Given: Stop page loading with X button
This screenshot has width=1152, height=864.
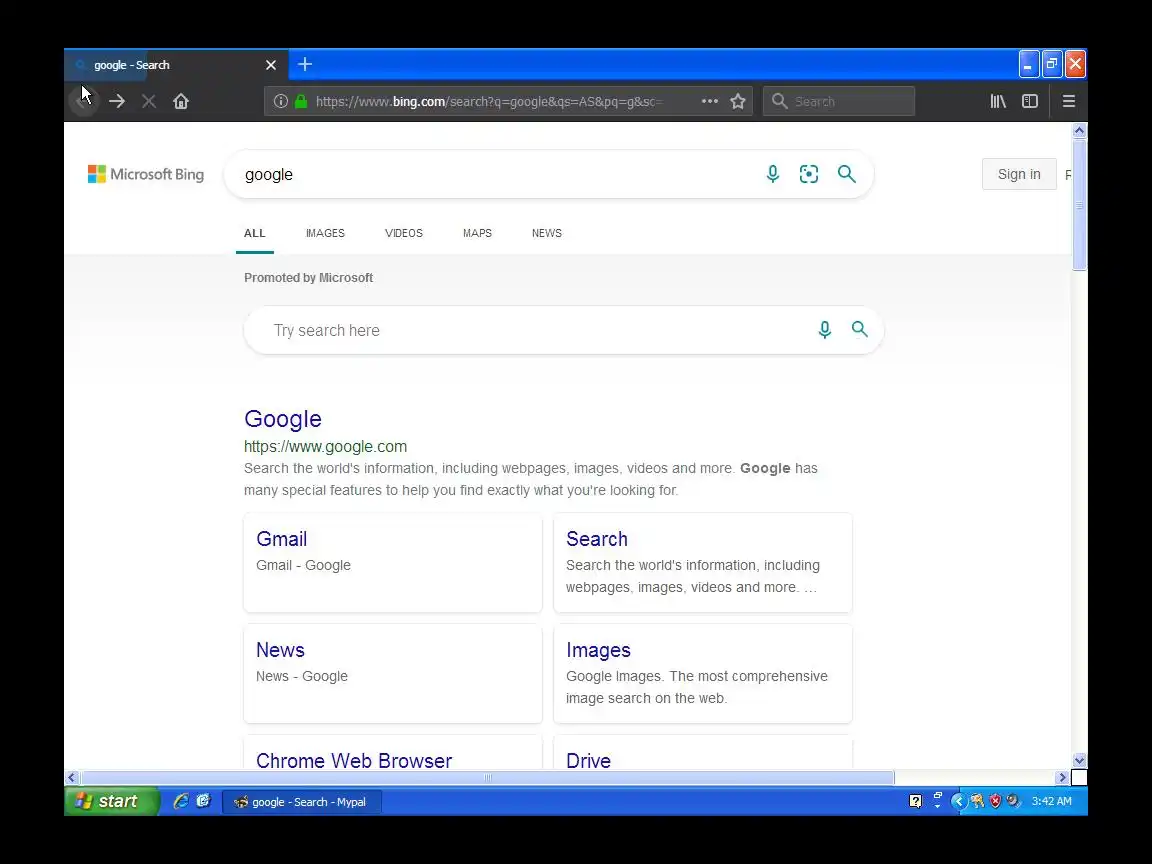Looking at the screenshot, I should coord(149,101).
